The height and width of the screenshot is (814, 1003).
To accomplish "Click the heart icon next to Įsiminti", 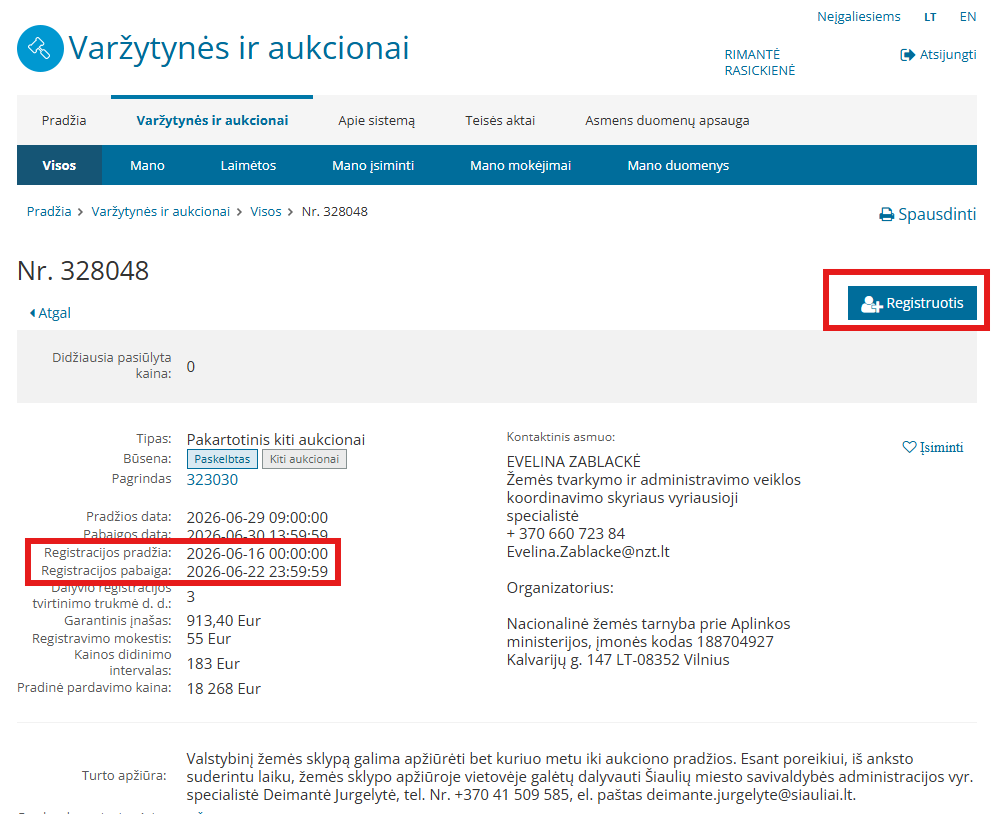I will [x=909, y=447].
